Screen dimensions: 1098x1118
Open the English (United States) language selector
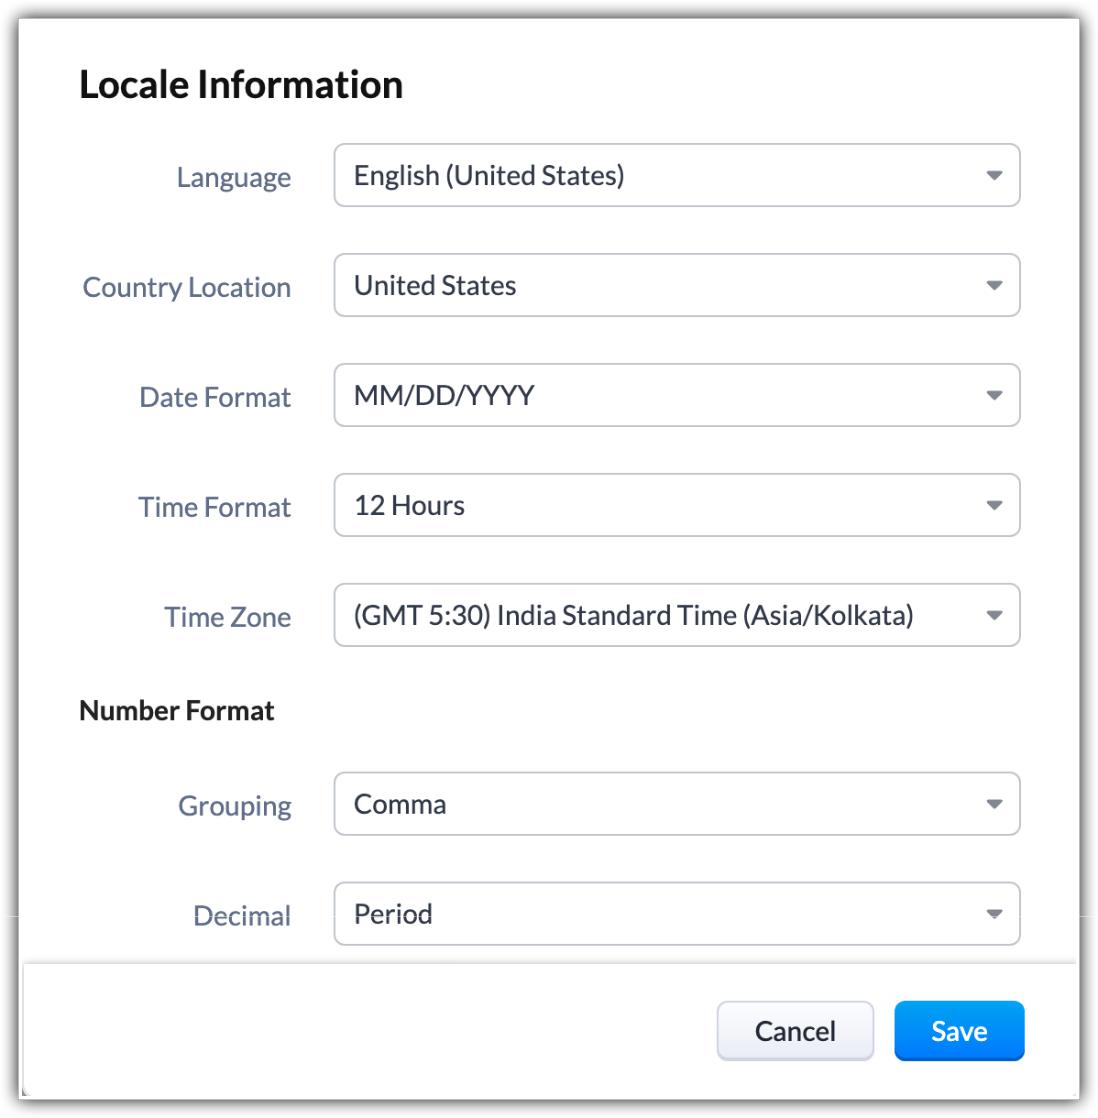tap(677, 175)
